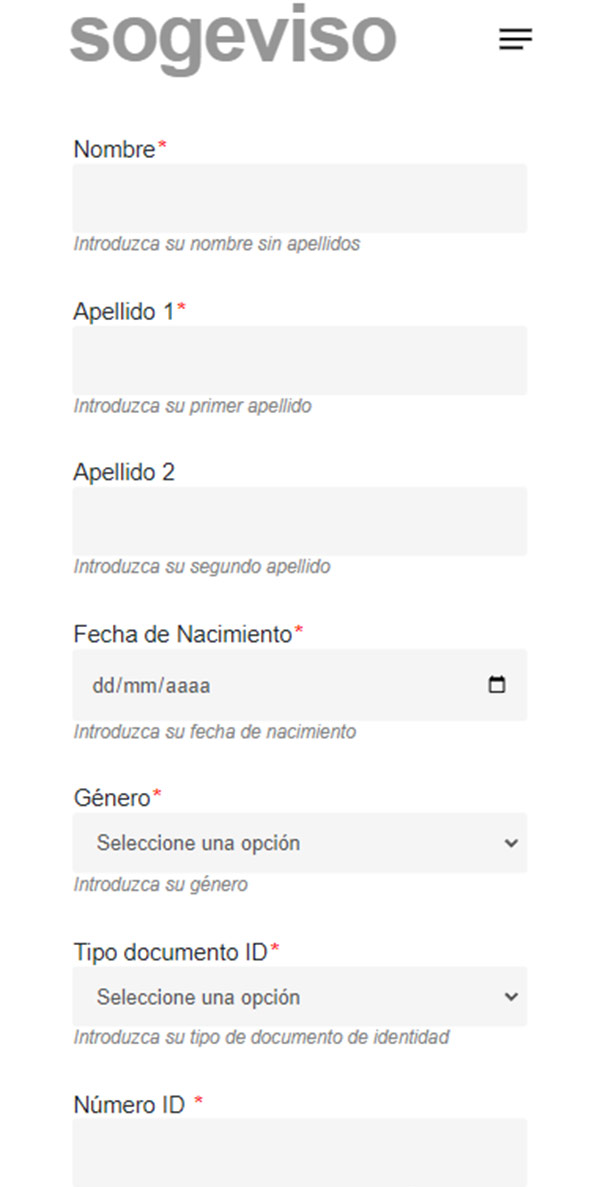Expand the Género dropdown

299,843
